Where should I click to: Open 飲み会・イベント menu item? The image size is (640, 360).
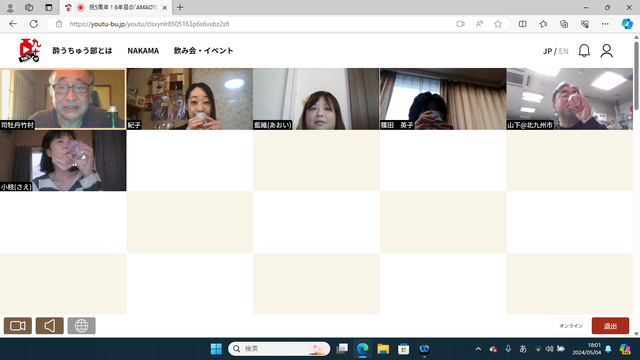pos(203,51)
